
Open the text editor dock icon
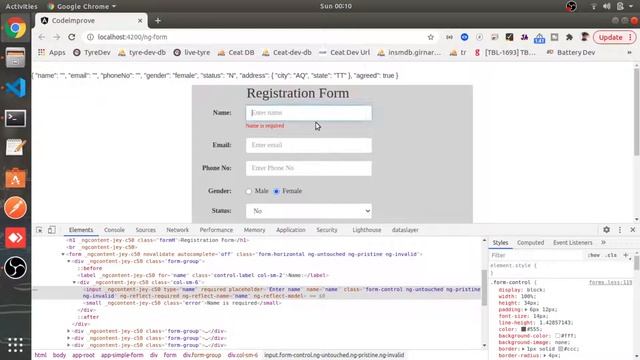click(x=16, y=148)
